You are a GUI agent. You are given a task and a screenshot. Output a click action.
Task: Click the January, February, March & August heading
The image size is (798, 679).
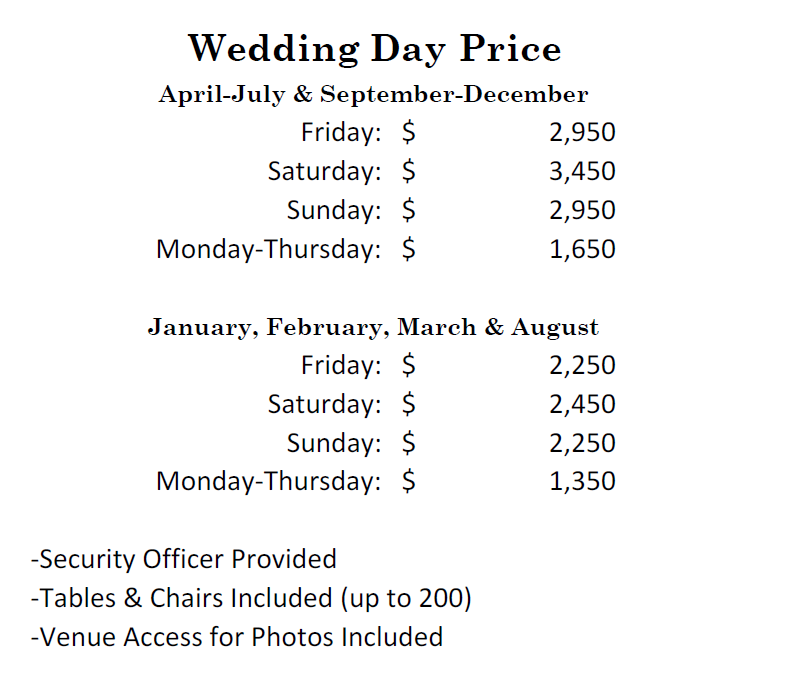coord(373,327)
